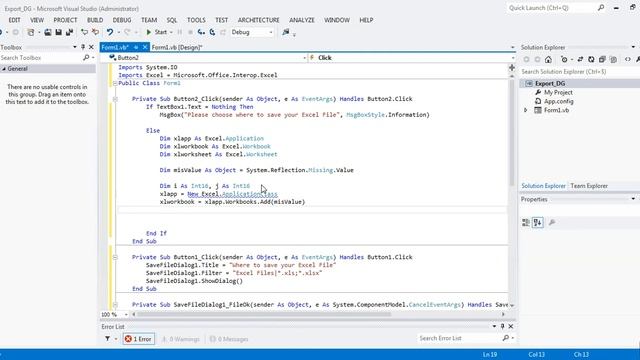Click the Step Over debug icon
Viewport: 640px width, 360px height.
pos(212,32)
